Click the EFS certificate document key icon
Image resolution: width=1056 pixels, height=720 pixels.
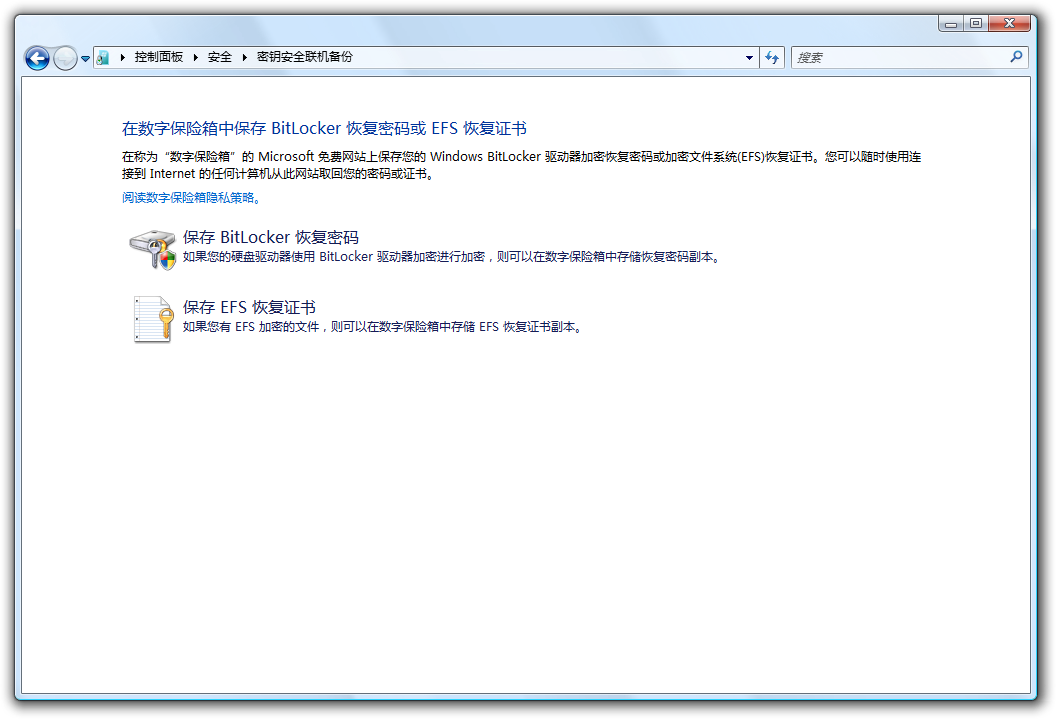[154, 319]
